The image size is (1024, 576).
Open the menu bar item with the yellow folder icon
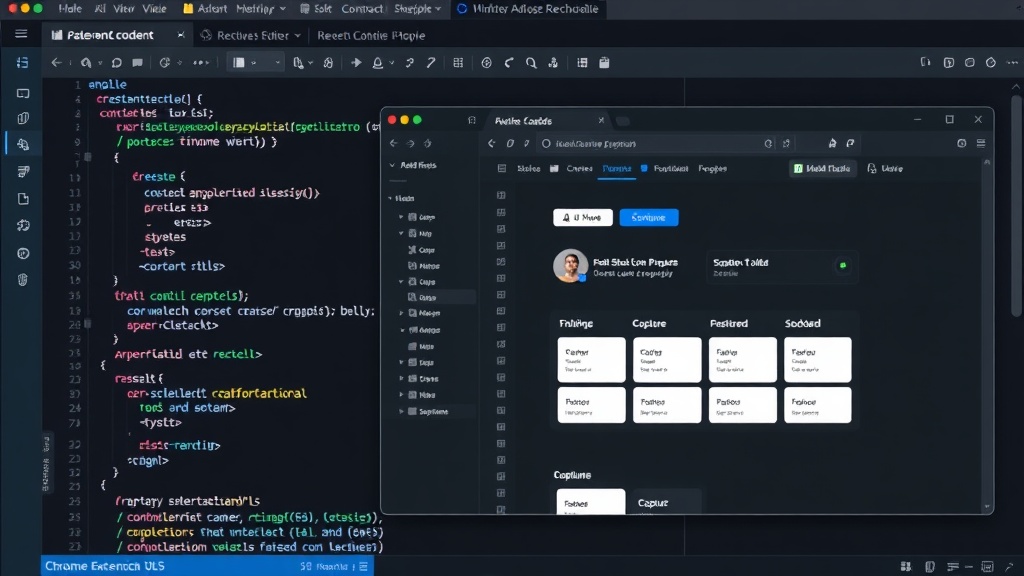[x=205, y=8]
